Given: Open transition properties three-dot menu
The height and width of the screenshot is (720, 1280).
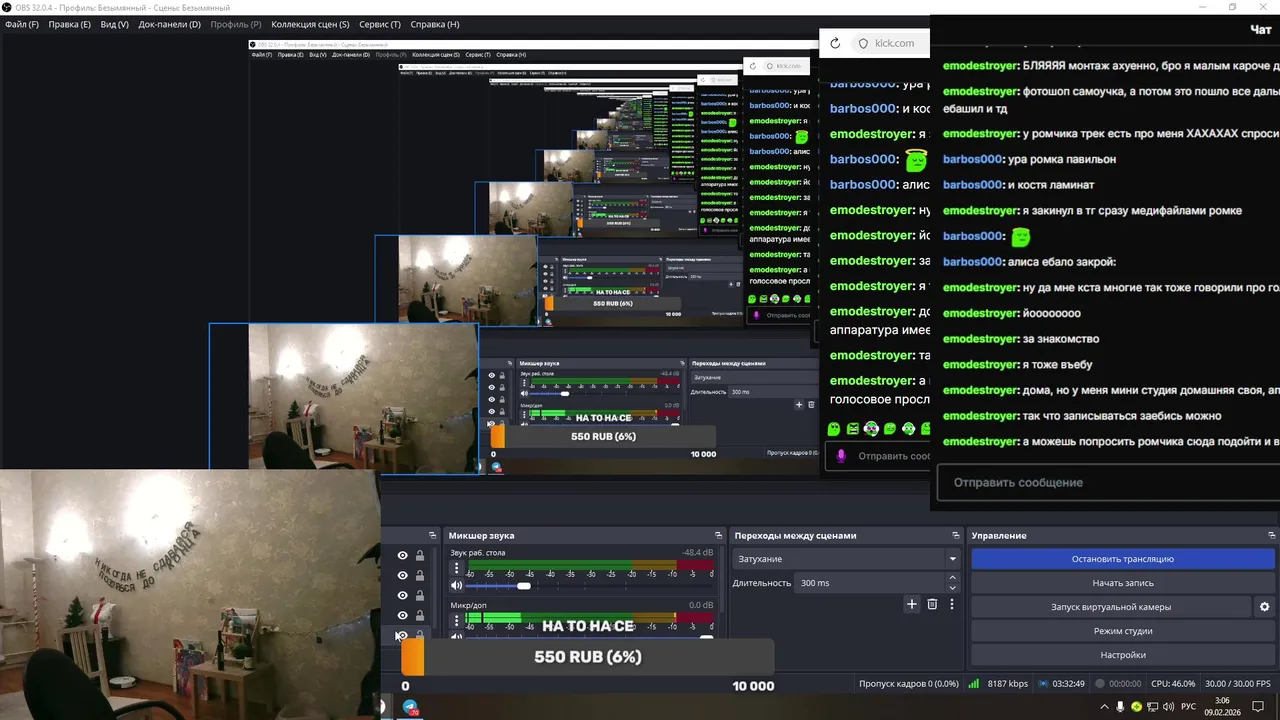Looking at the screenshot, I should tap(952, 604).
